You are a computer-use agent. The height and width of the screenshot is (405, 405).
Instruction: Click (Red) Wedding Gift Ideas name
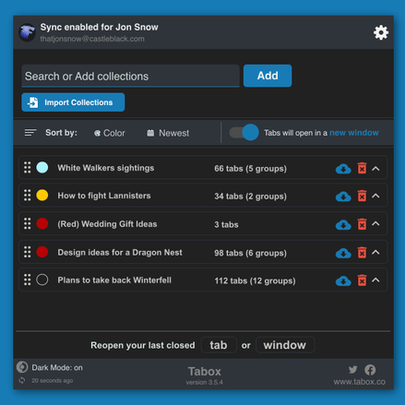coord(107,224)
